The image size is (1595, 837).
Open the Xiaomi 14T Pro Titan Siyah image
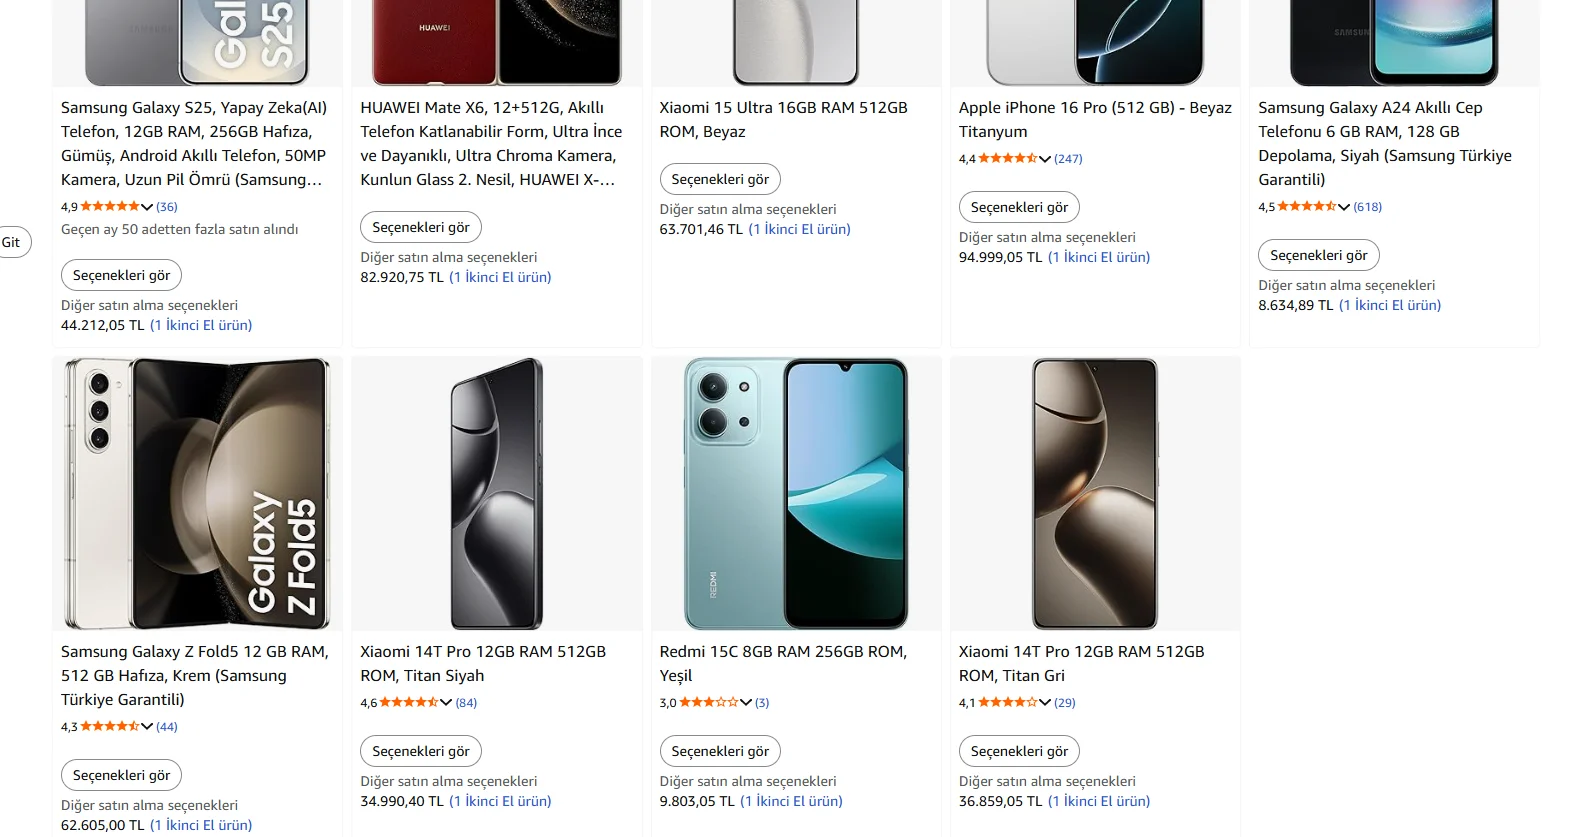[x=496, y=494]
